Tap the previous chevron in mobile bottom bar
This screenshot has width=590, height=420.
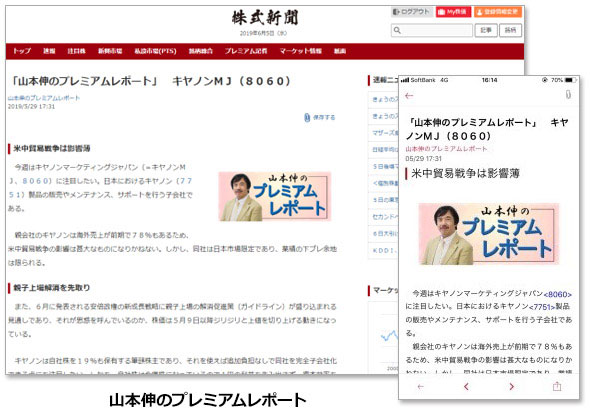pyautogui.click(x=467, y=386)
